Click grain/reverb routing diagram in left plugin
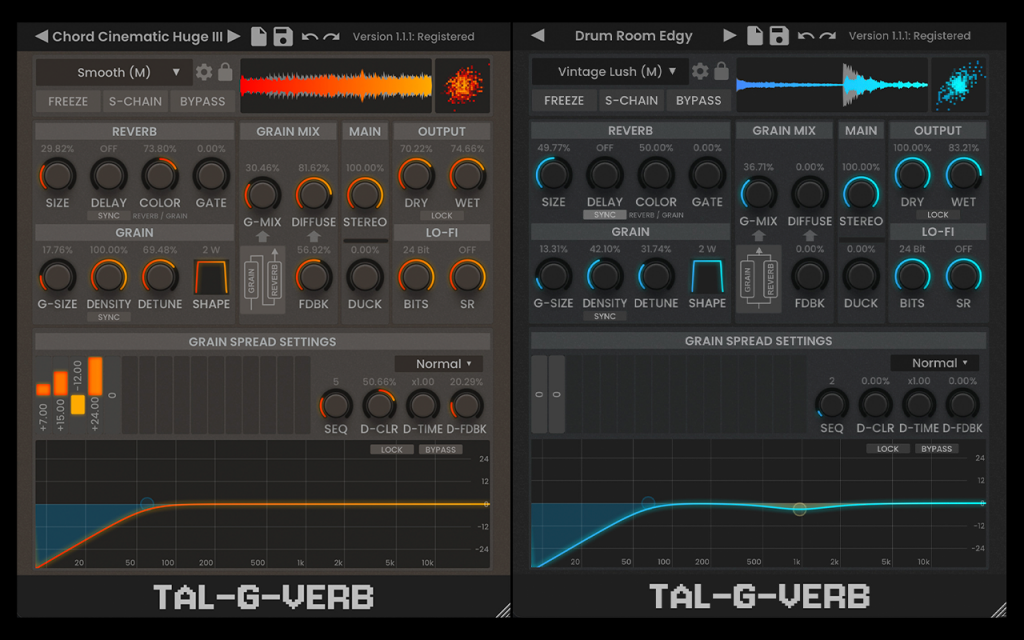 (263, 280)
